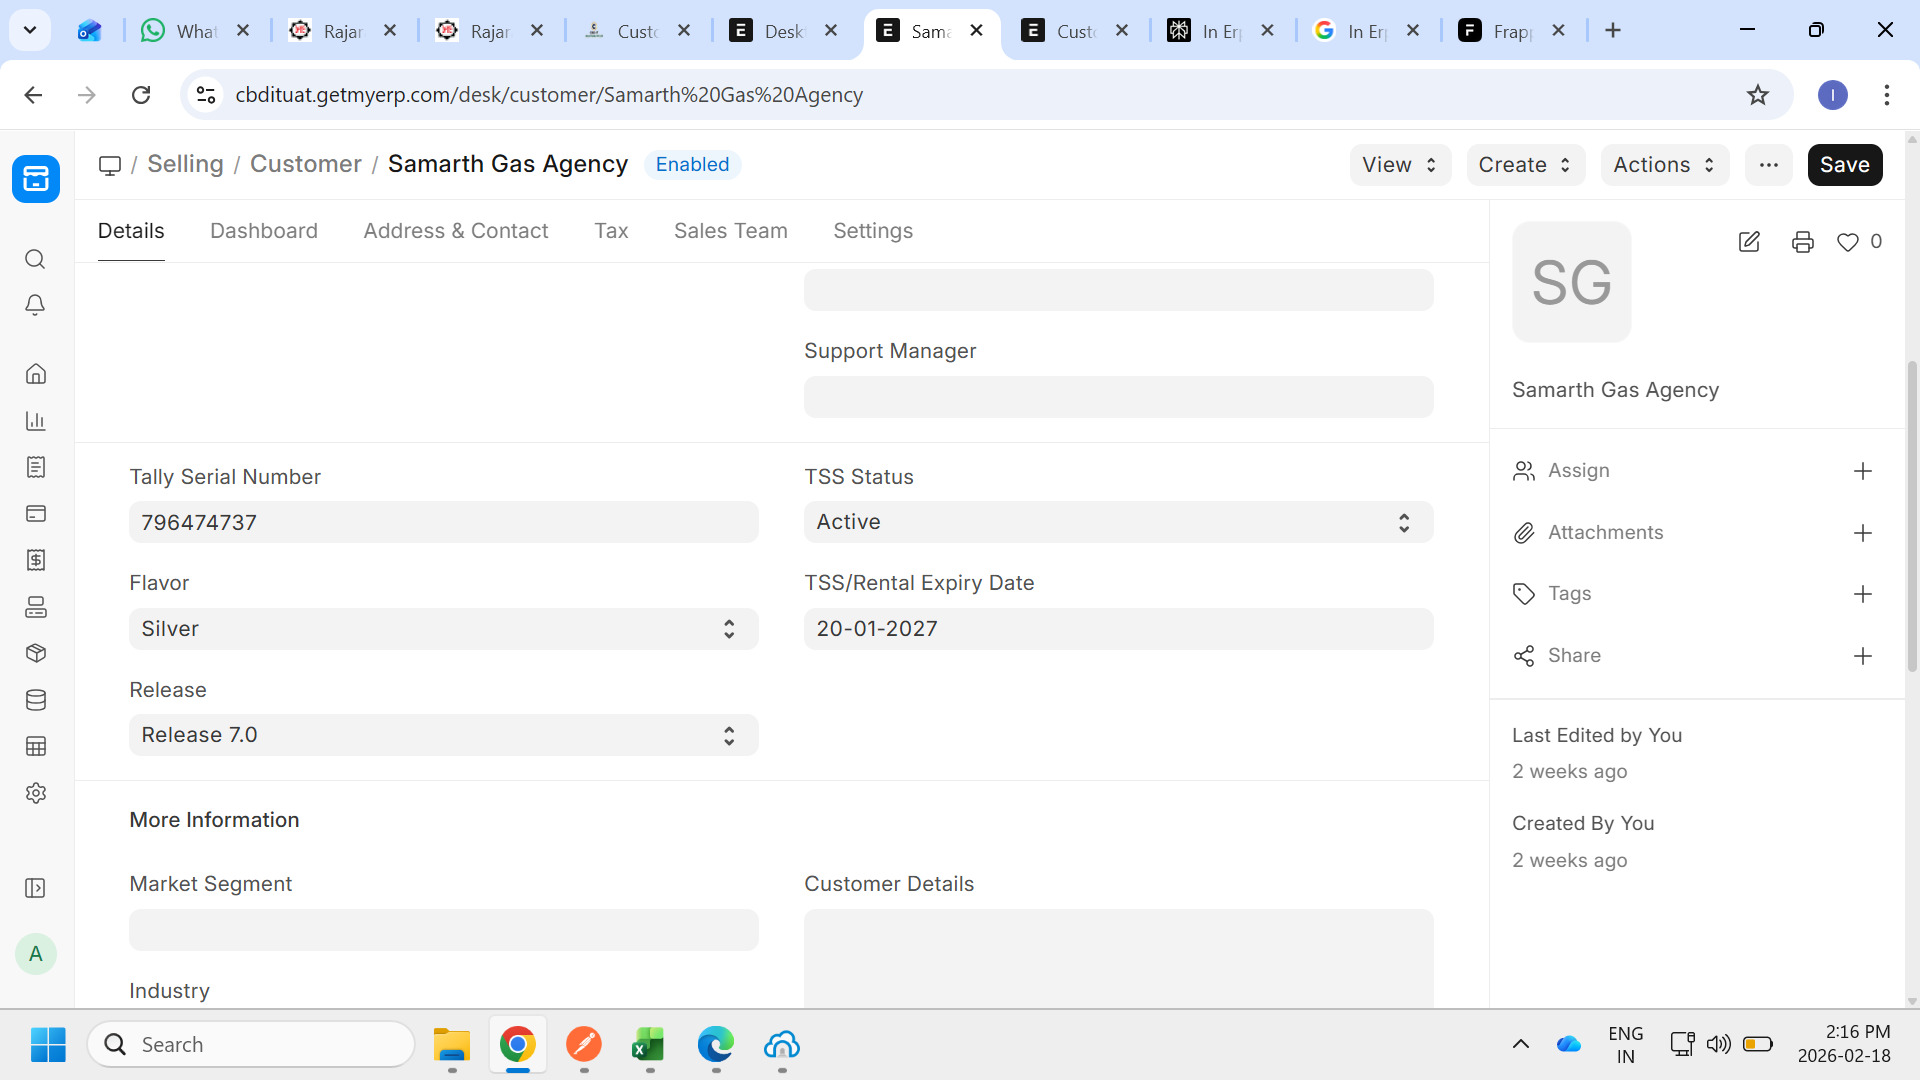This screenshot has width=1920, height=1080.
Task: Open notifications bell in sidebar
Action: [35, 305]
